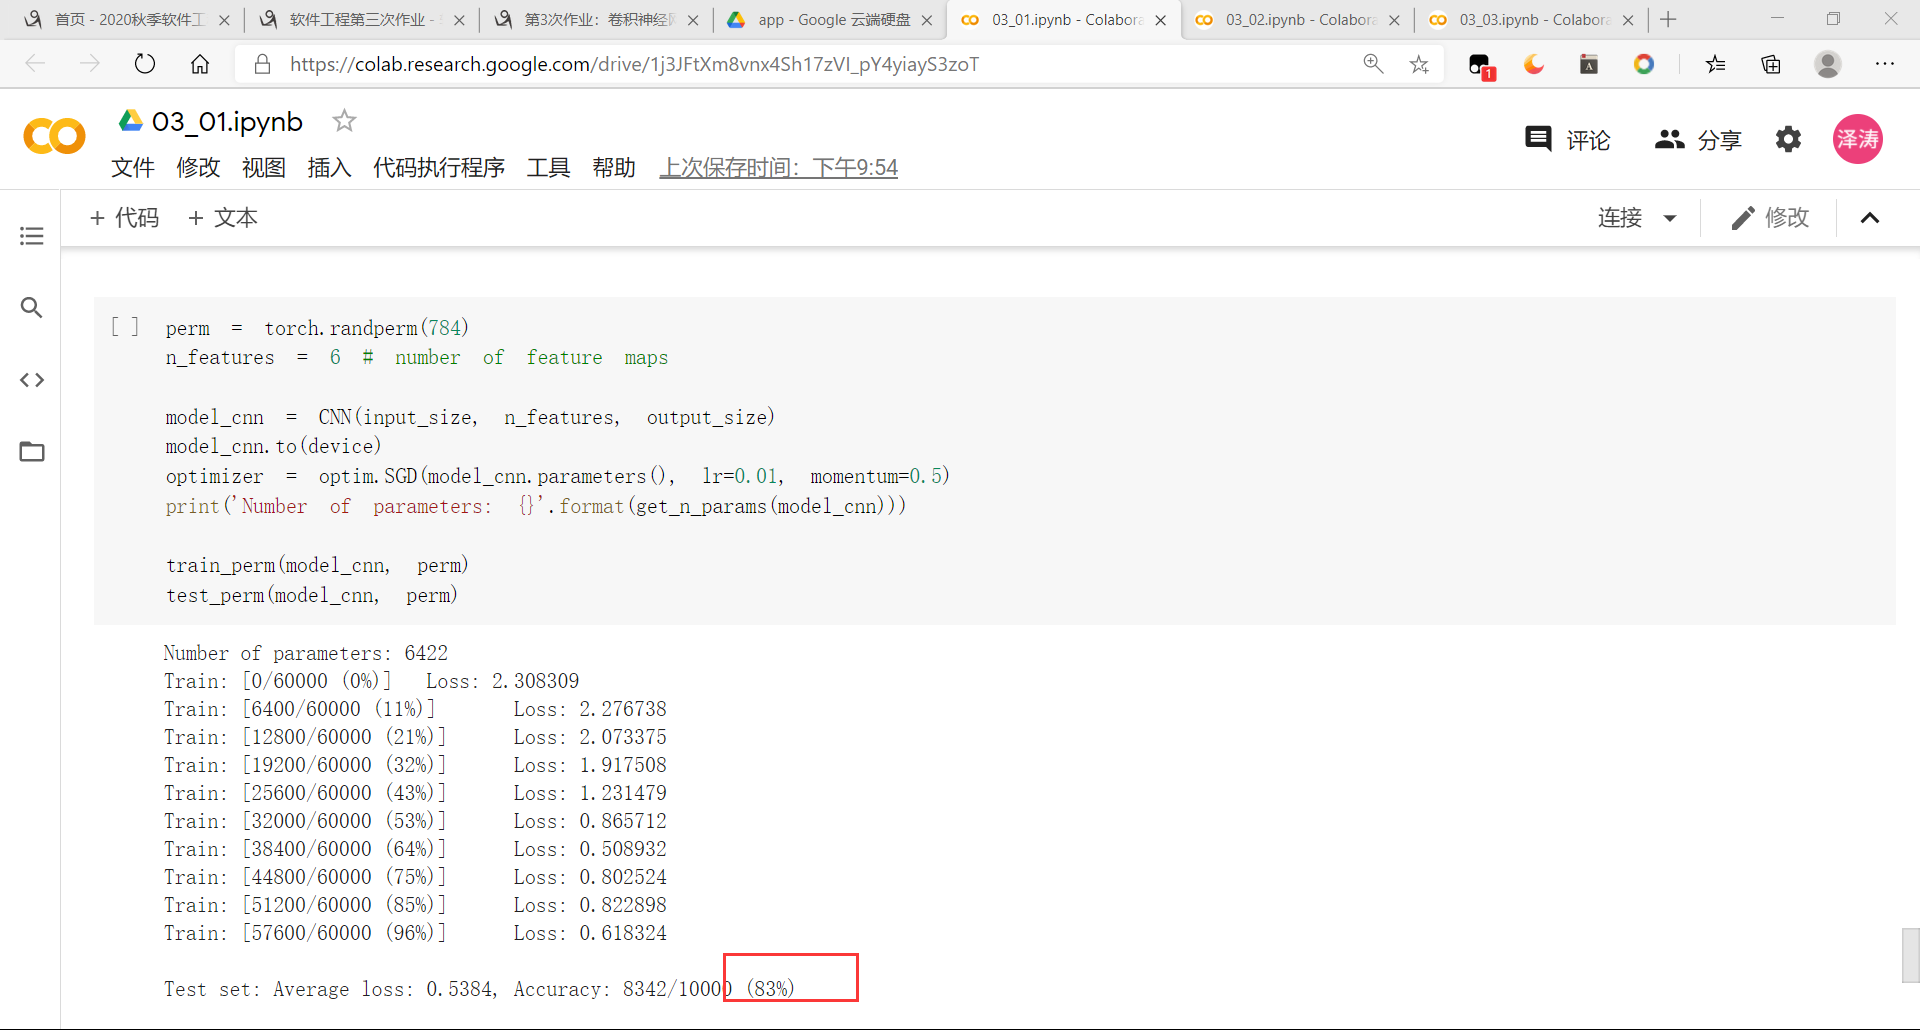Click the 'Number of parameters: 6422' output line
Screen dimensions: 1920x1030
306,653
